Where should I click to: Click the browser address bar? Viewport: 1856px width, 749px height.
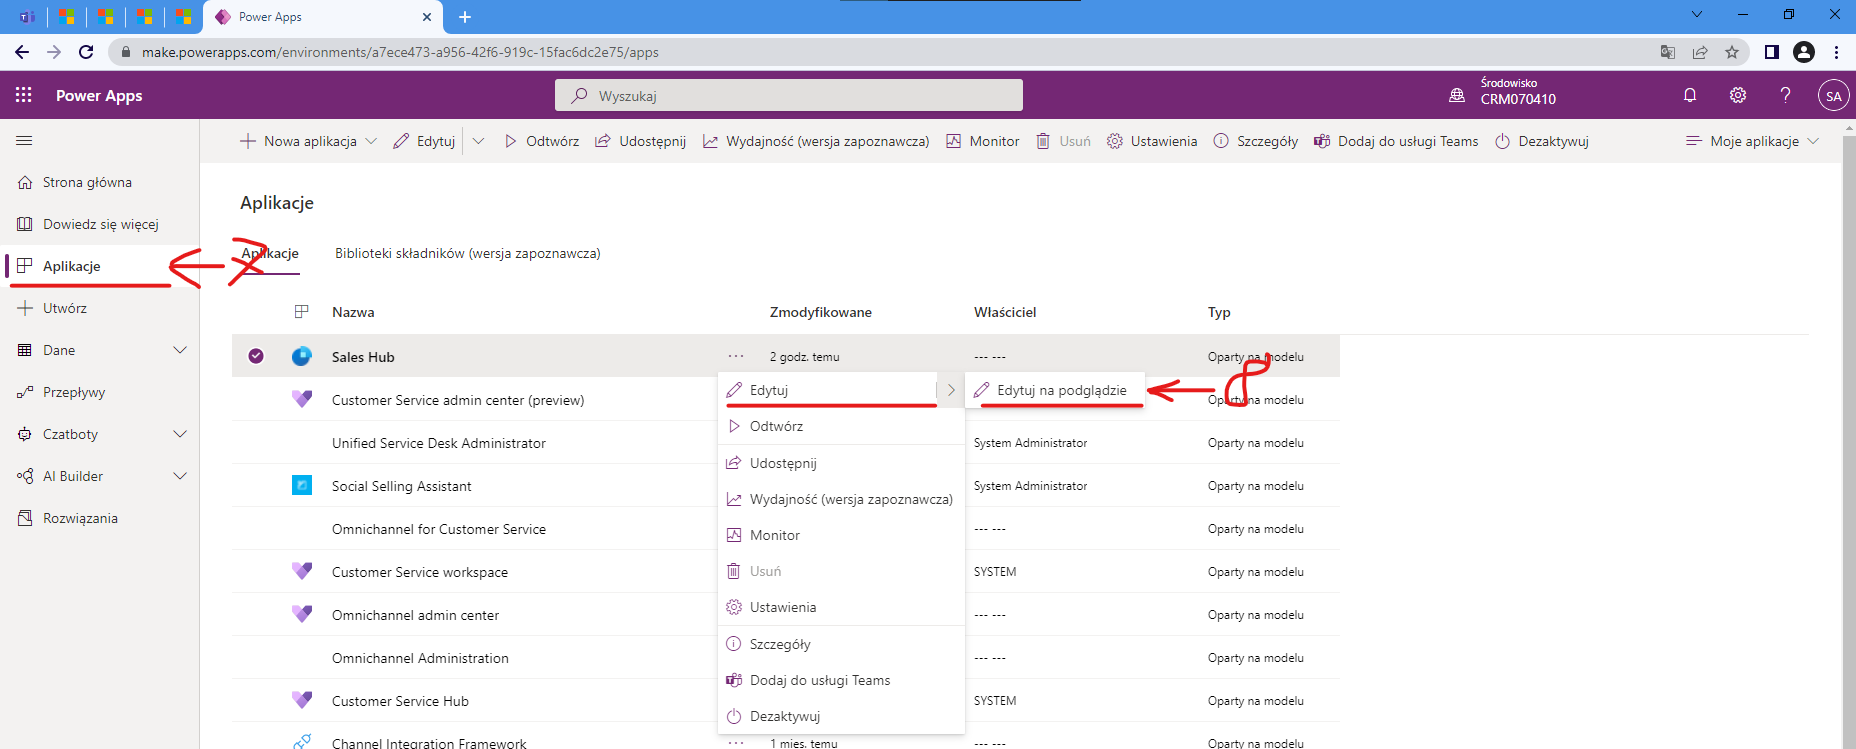coord(880,52)
